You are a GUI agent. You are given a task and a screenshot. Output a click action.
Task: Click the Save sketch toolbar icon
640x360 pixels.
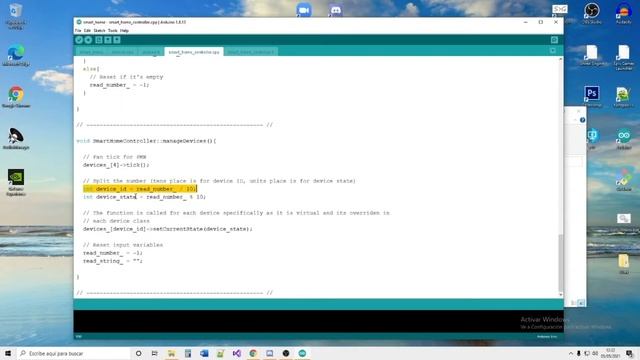pos(117,40)
